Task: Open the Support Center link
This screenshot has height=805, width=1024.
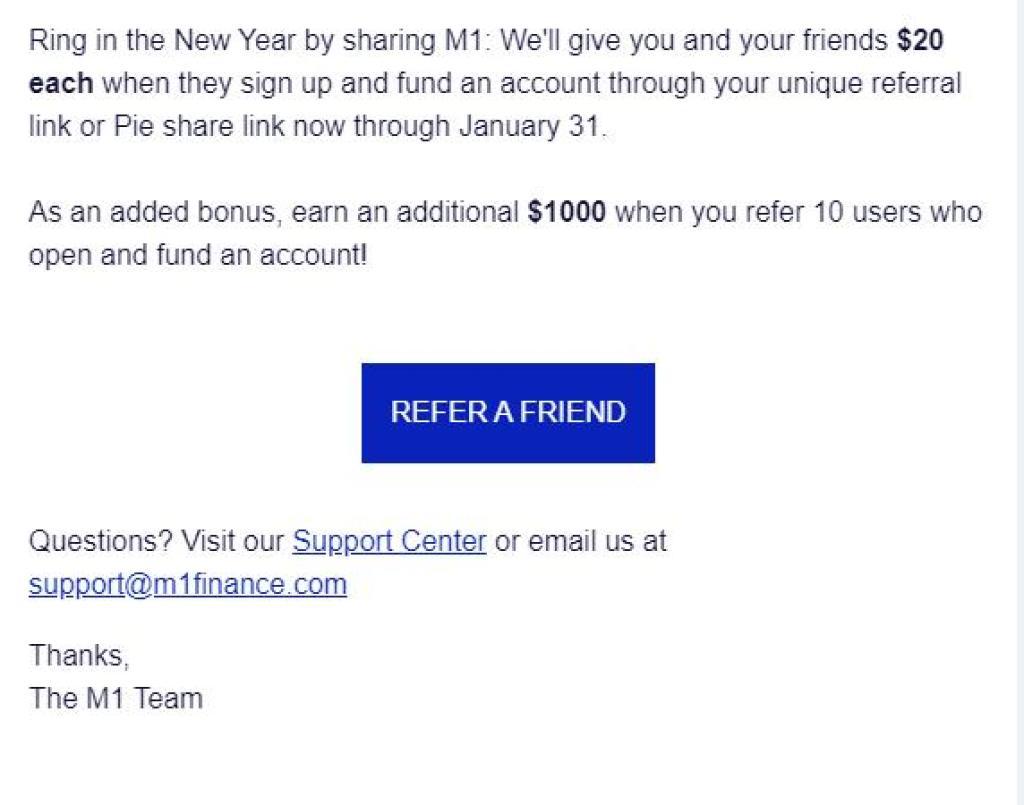Action: click(x=389, y=541)
